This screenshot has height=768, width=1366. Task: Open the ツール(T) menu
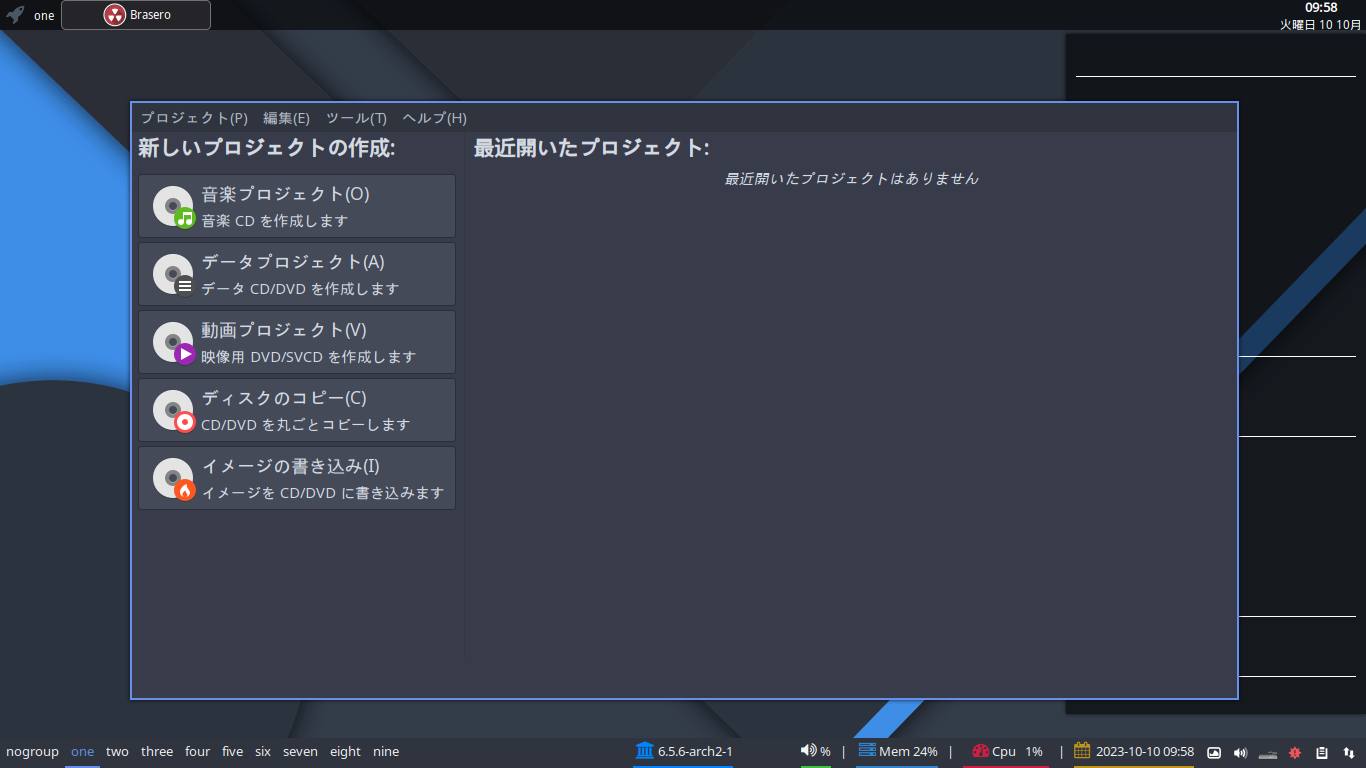click(356, 118)
